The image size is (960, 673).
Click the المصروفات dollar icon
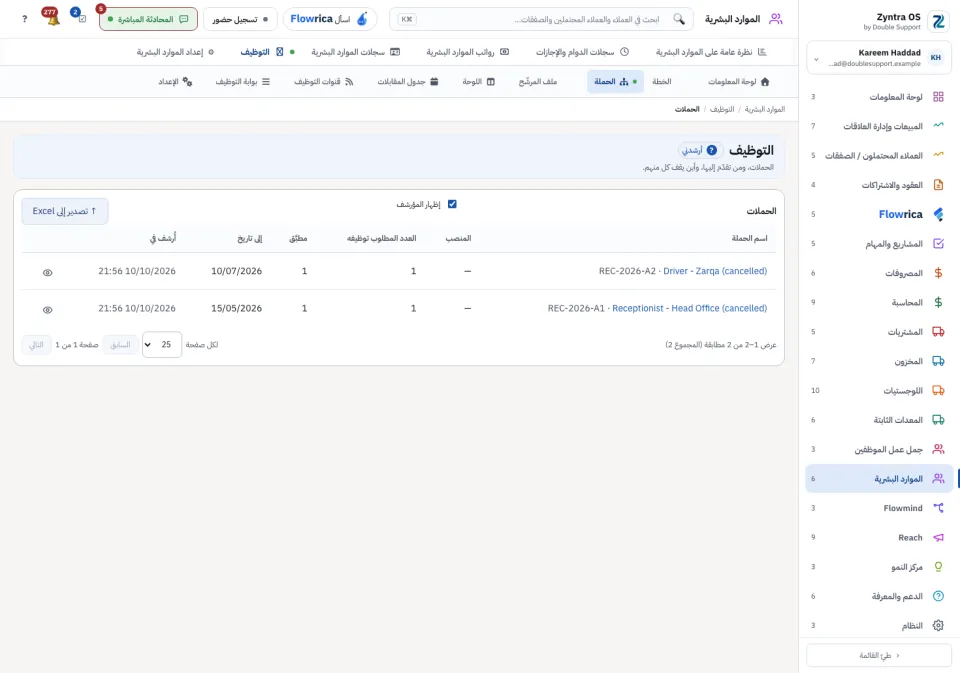tap(938, 273)
